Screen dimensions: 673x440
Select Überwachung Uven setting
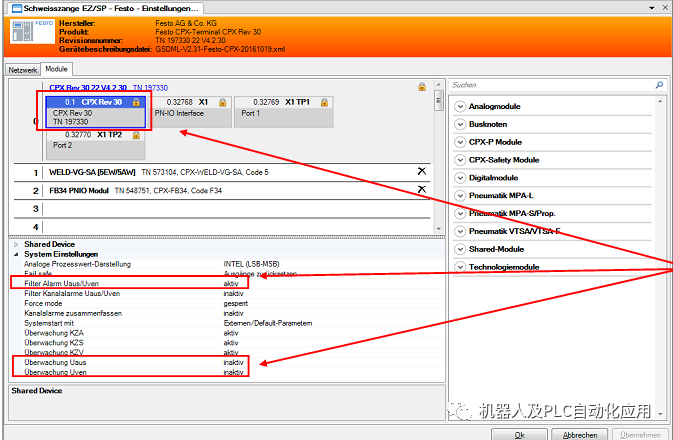[x=55, y=372]
